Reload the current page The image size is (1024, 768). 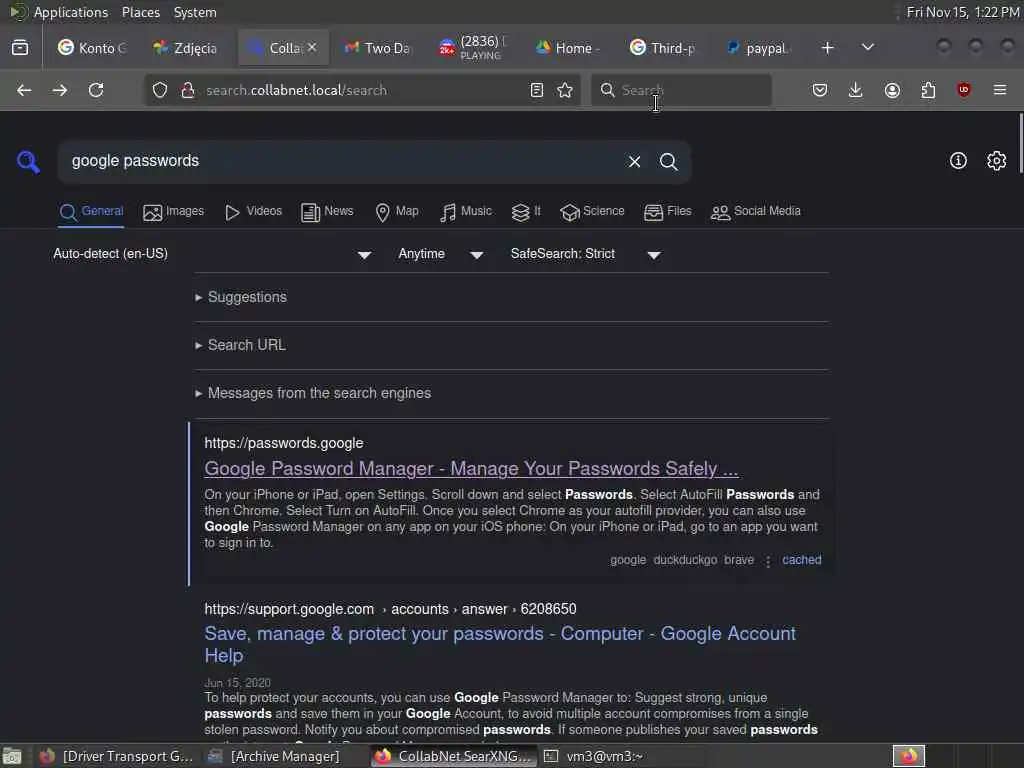tap(96, 90)
